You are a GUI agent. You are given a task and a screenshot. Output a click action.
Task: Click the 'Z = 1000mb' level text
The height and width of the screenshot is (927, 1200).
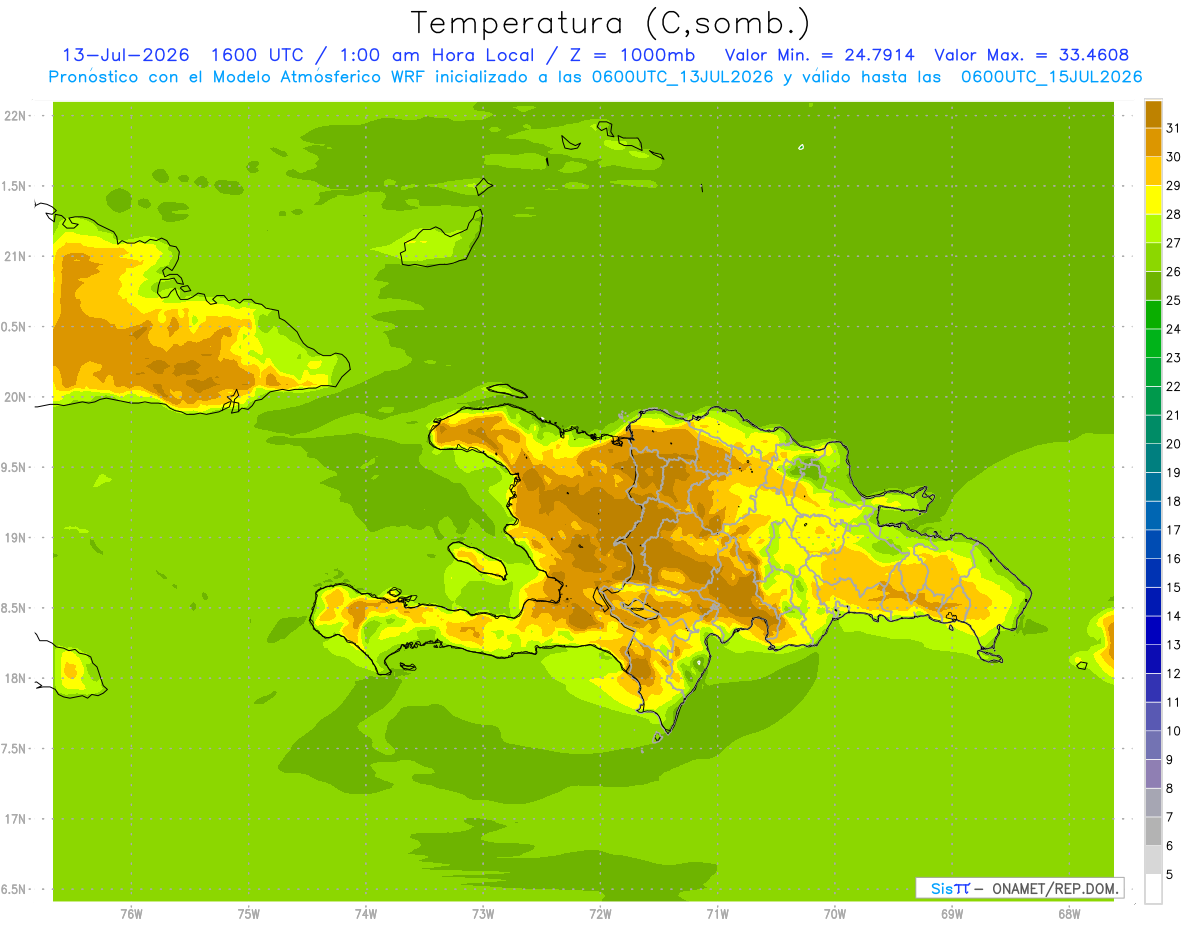click(634, 55)
